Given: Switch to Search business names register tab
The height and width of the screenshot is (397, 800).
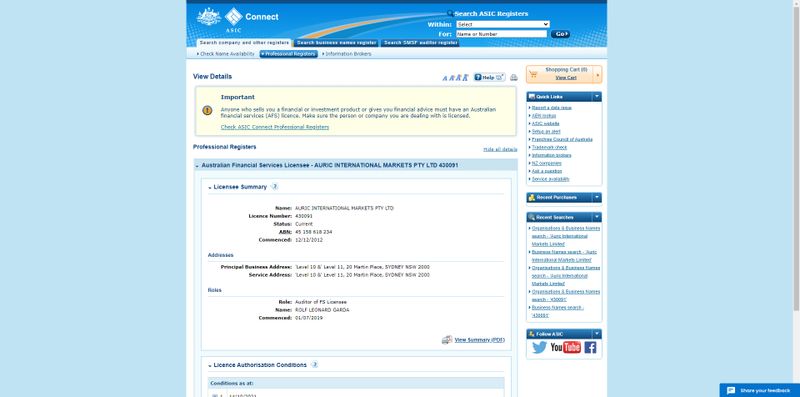Looking at the screenshot, I should (x=336, y=43).
